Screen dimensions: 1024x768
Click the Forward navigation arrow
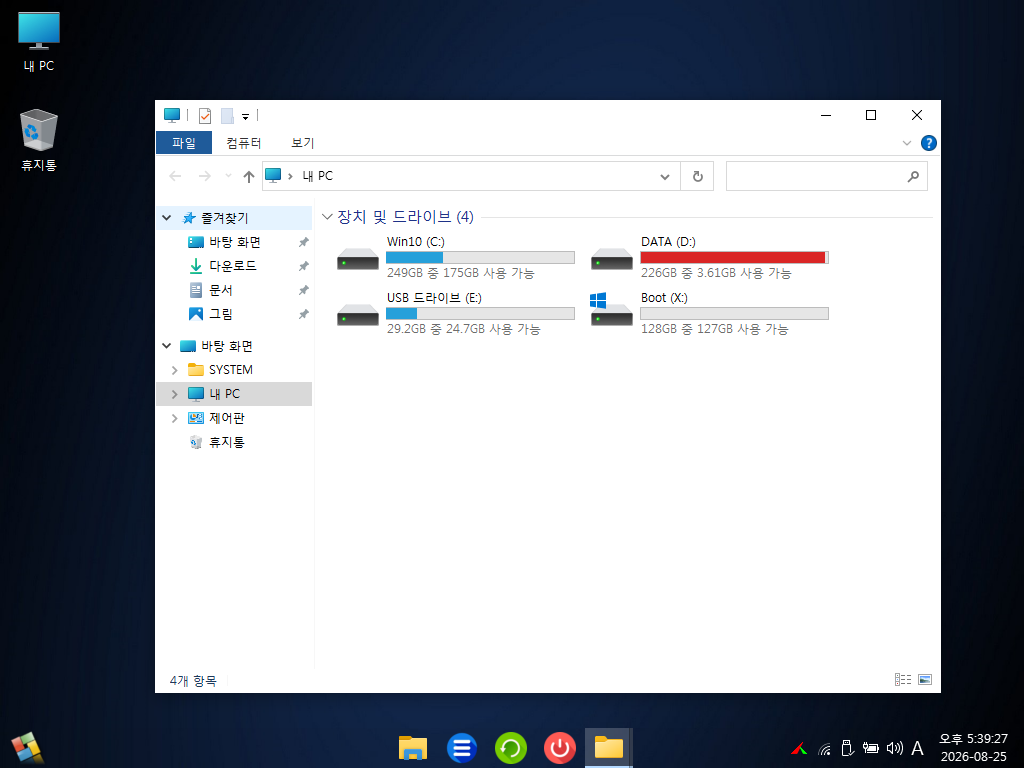pyautogui.click(x=204, y=176)
